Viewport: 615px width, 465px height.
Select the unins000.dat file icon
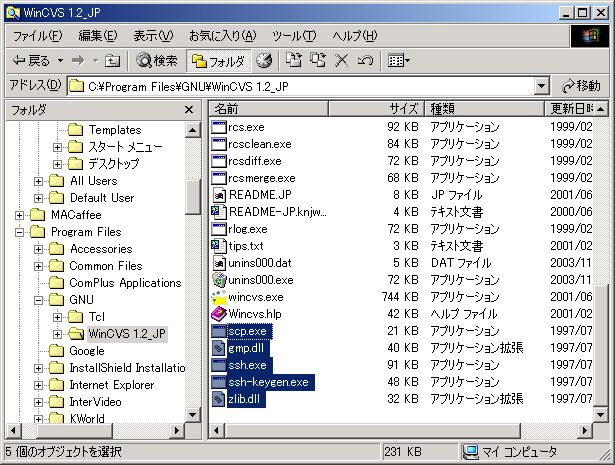(x=218, y=263)
